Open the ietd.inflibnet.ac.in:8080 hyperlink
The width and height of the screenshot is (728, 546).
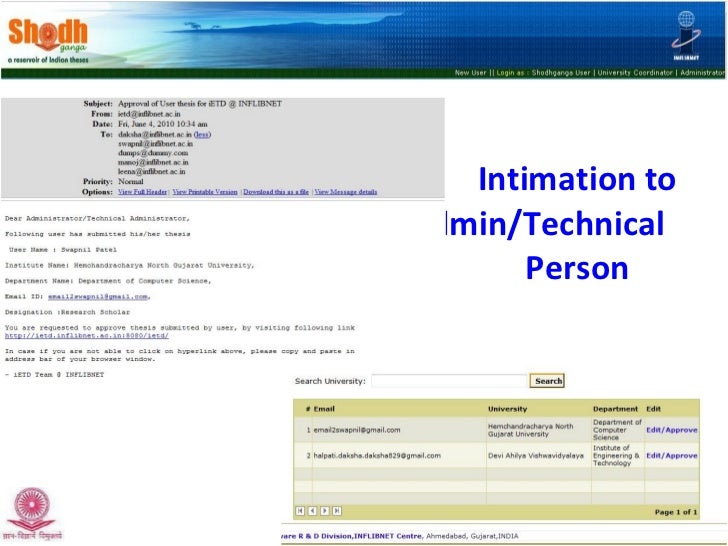87,335
